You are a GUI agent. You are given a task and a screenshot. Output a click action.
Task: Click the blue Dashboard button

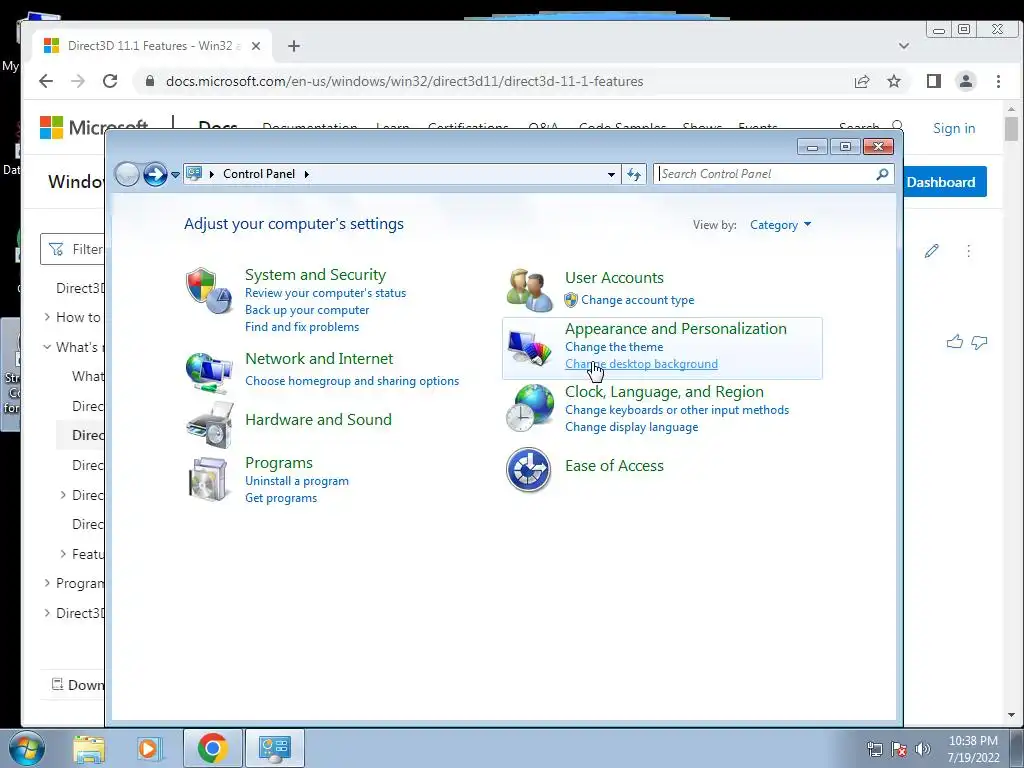point(945,182)
